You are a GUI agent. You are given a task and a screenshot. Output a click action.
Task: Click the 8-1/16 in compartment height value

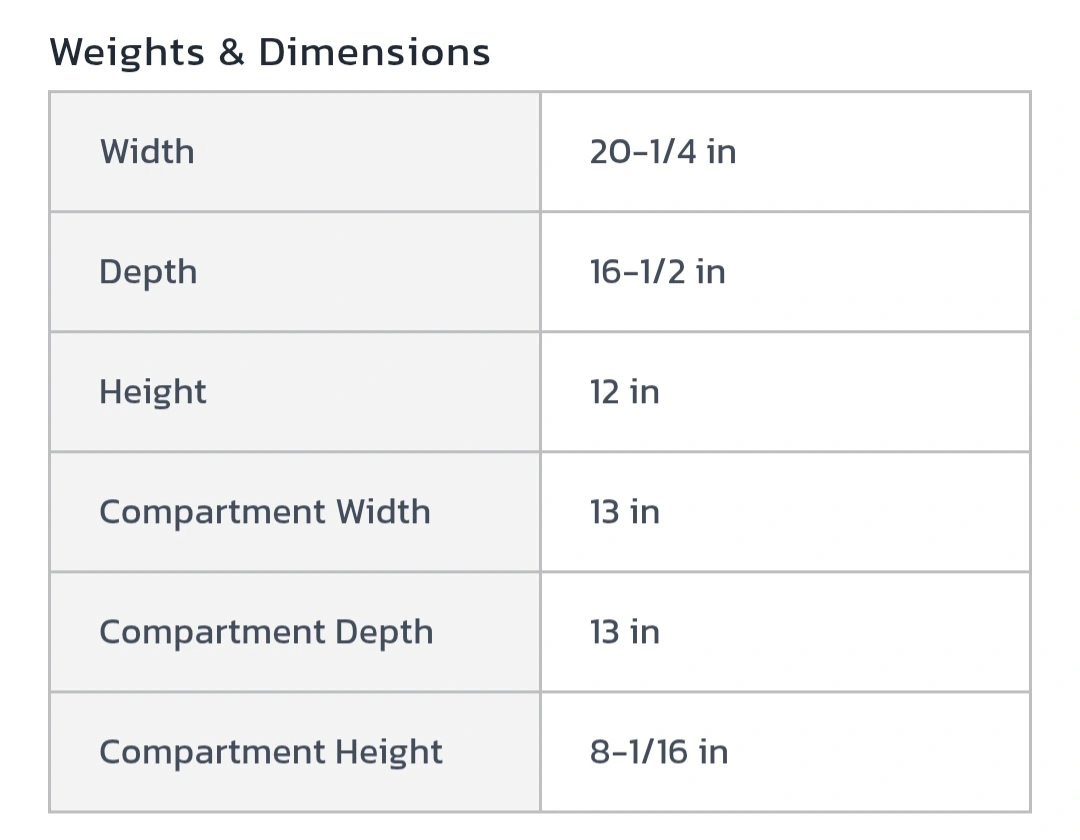tap(658, 752)
